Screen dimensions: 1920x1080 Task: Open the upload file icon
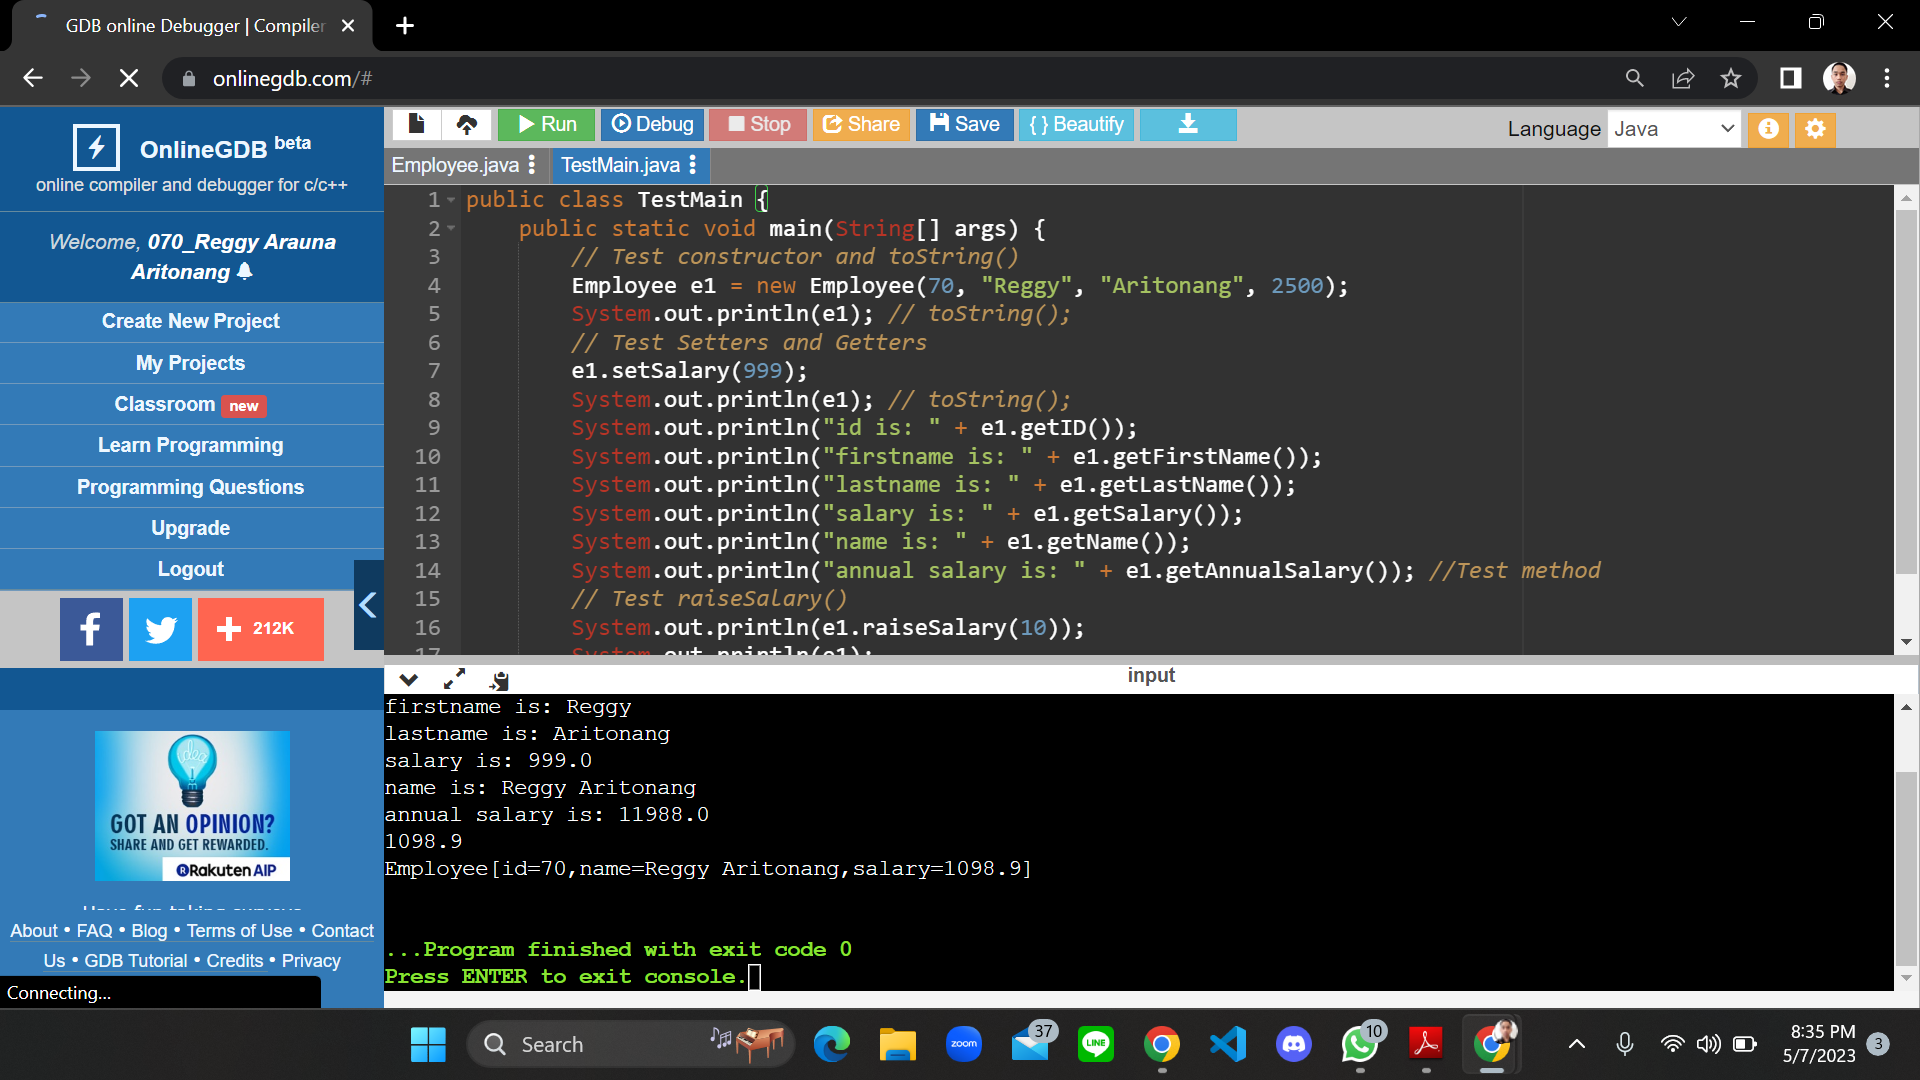coord(466,124)
